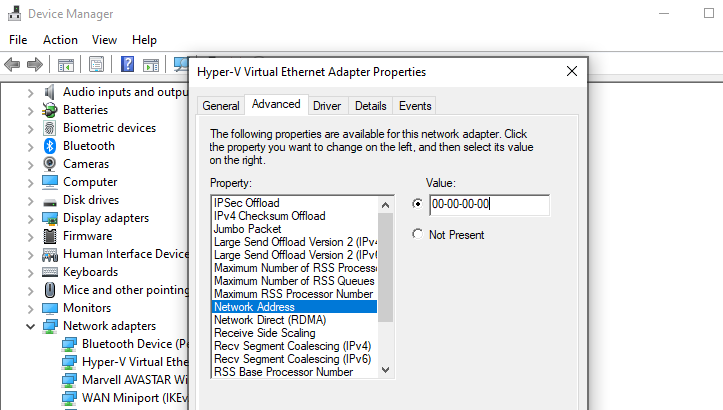The width and height of the screenshot is (723, 410).
Task: Click the Firmware chip icon
Action: pos(50,236)
